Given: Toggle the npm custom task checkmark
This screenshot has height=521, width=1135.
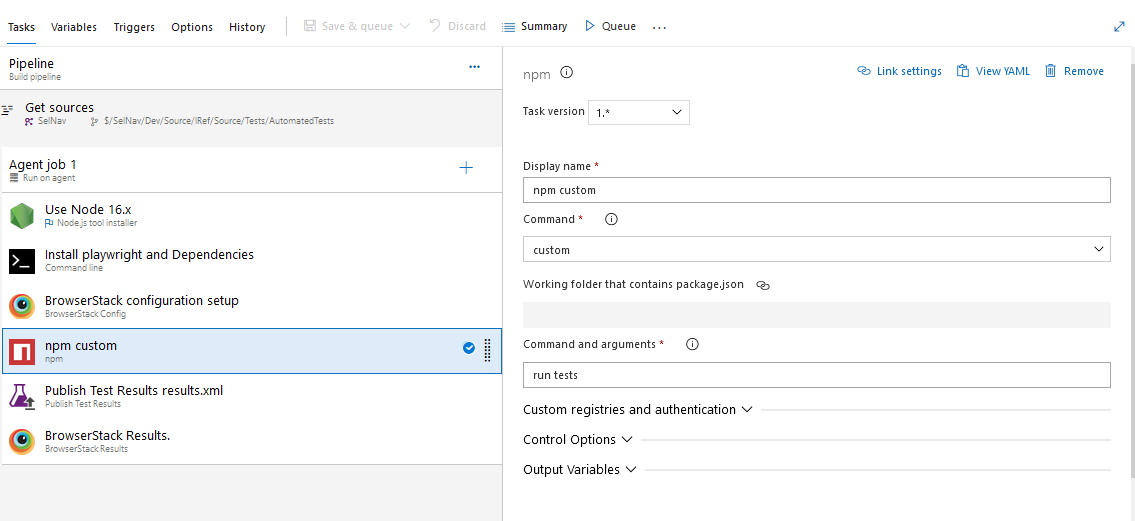Looking at the screenshot, I should tap(468, 348).
